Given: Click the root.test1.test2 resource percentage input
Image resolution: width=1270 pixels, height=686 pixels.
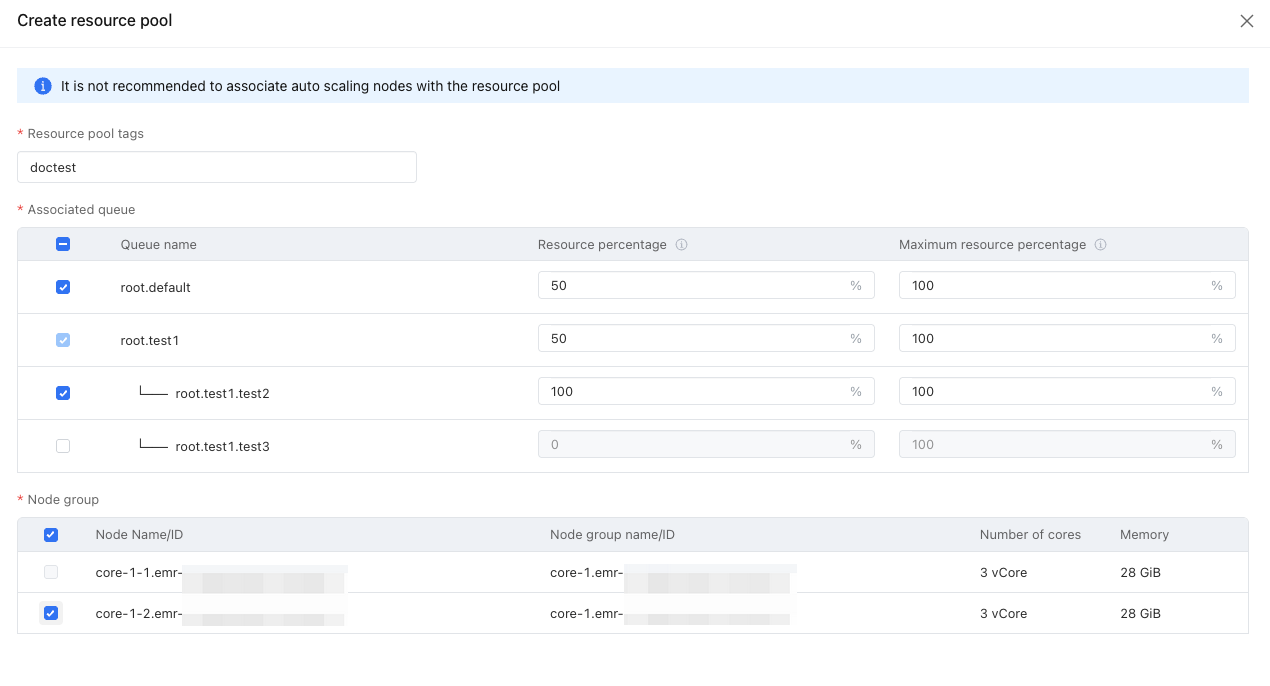Looking at the screenshot, I should [x=706, y=391].
